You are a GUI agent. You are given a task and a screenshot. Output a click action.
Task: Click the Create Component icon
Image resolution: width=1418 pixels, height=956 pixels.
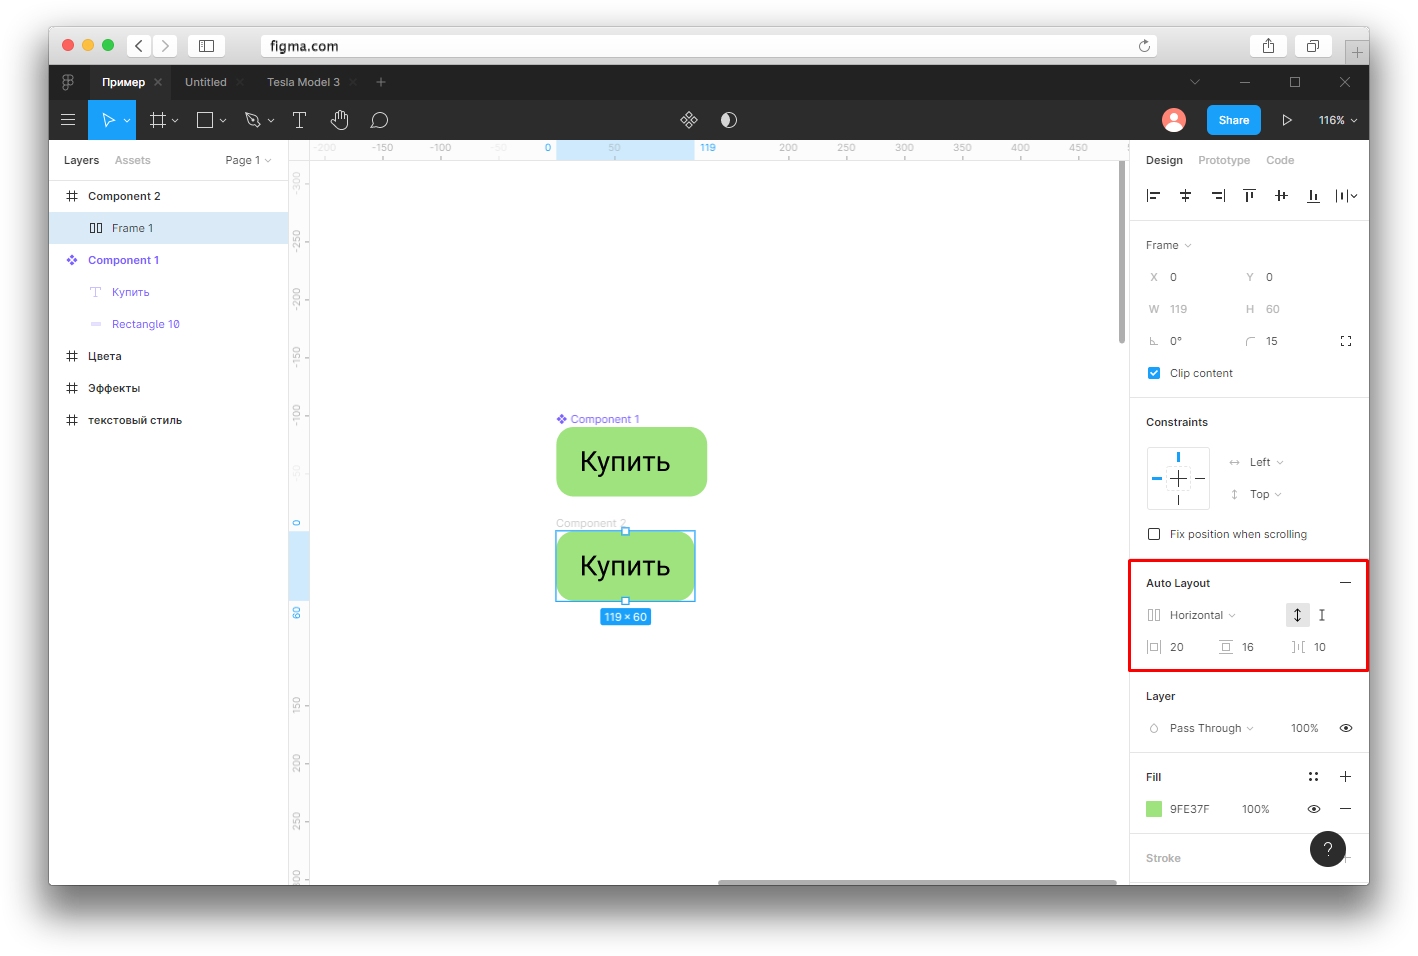(x=689, y=120)
